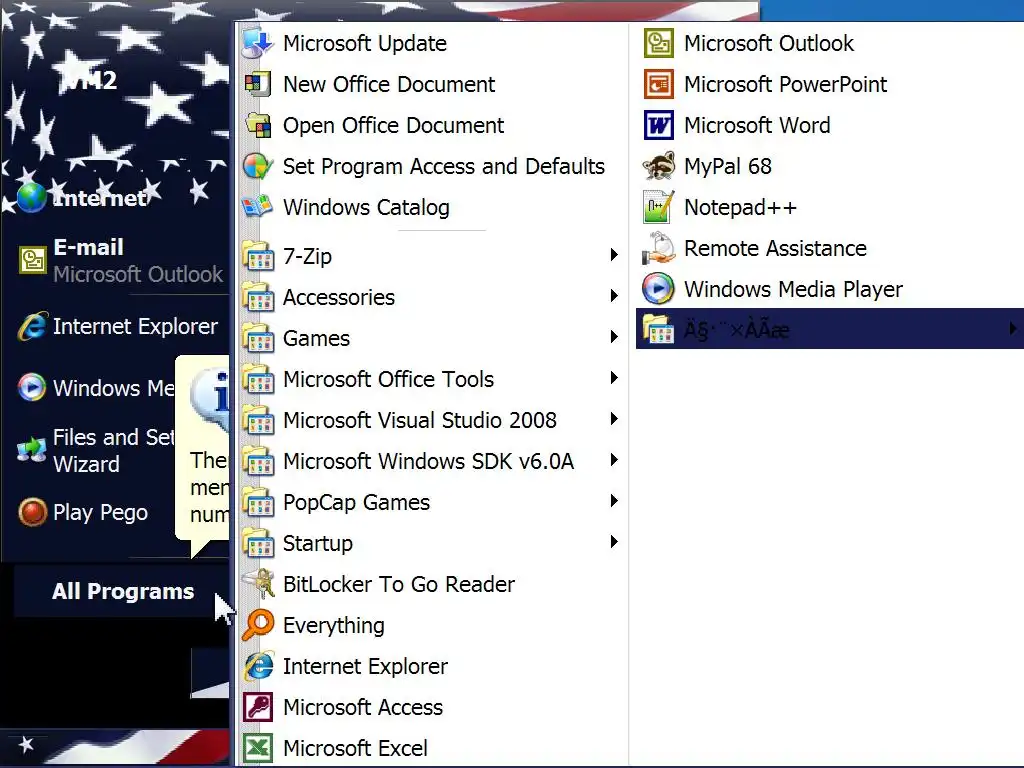Screen dimensions: 1024x768
Task: Click the 7-Zip folder icon
Action: (x=258, y=257)
